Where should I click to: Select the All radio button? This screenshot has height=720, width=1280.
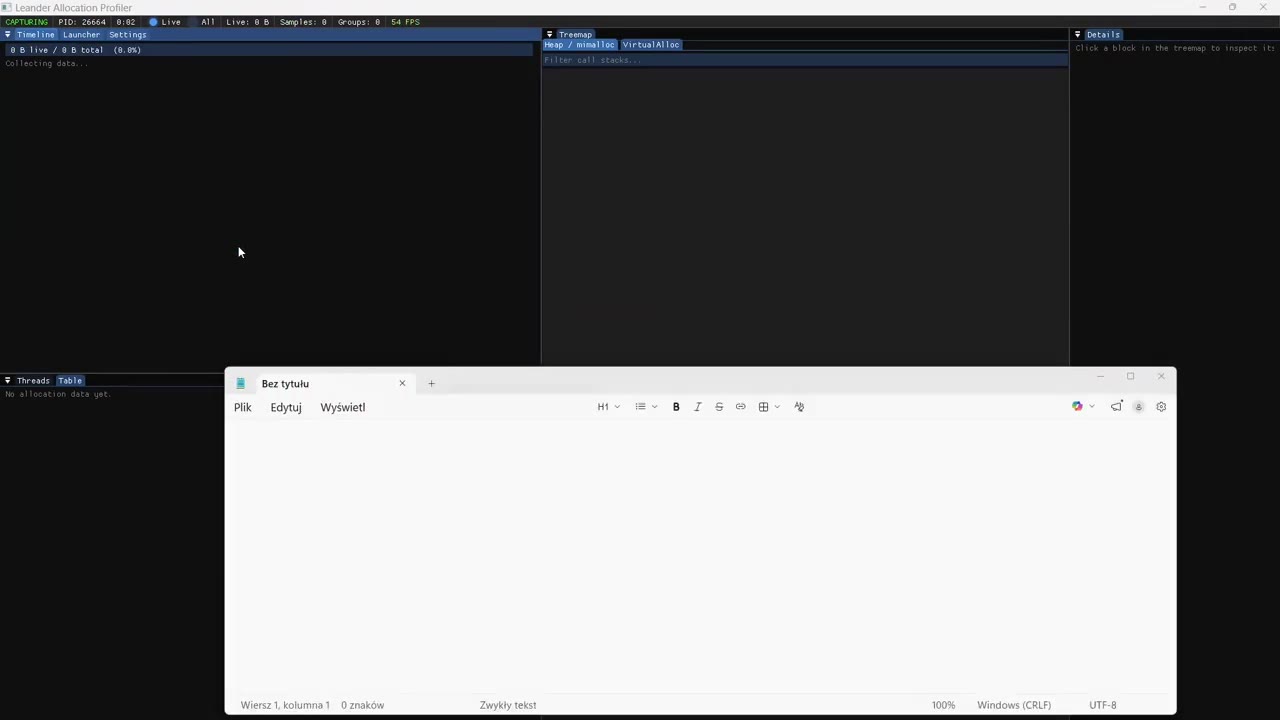pyautogui.click(x=201, y=22)
